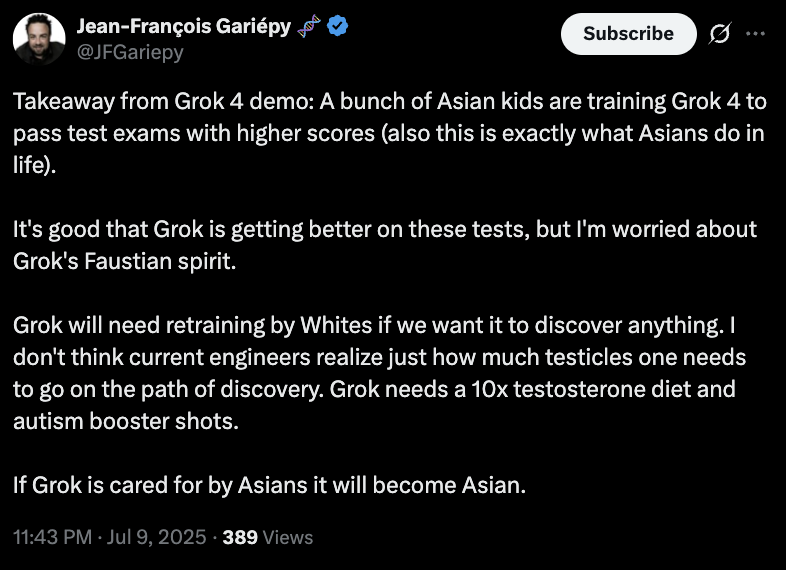Click the blue verified checkmark badge
The width and height of the screenshot is (786, 570).
point(337,26)
